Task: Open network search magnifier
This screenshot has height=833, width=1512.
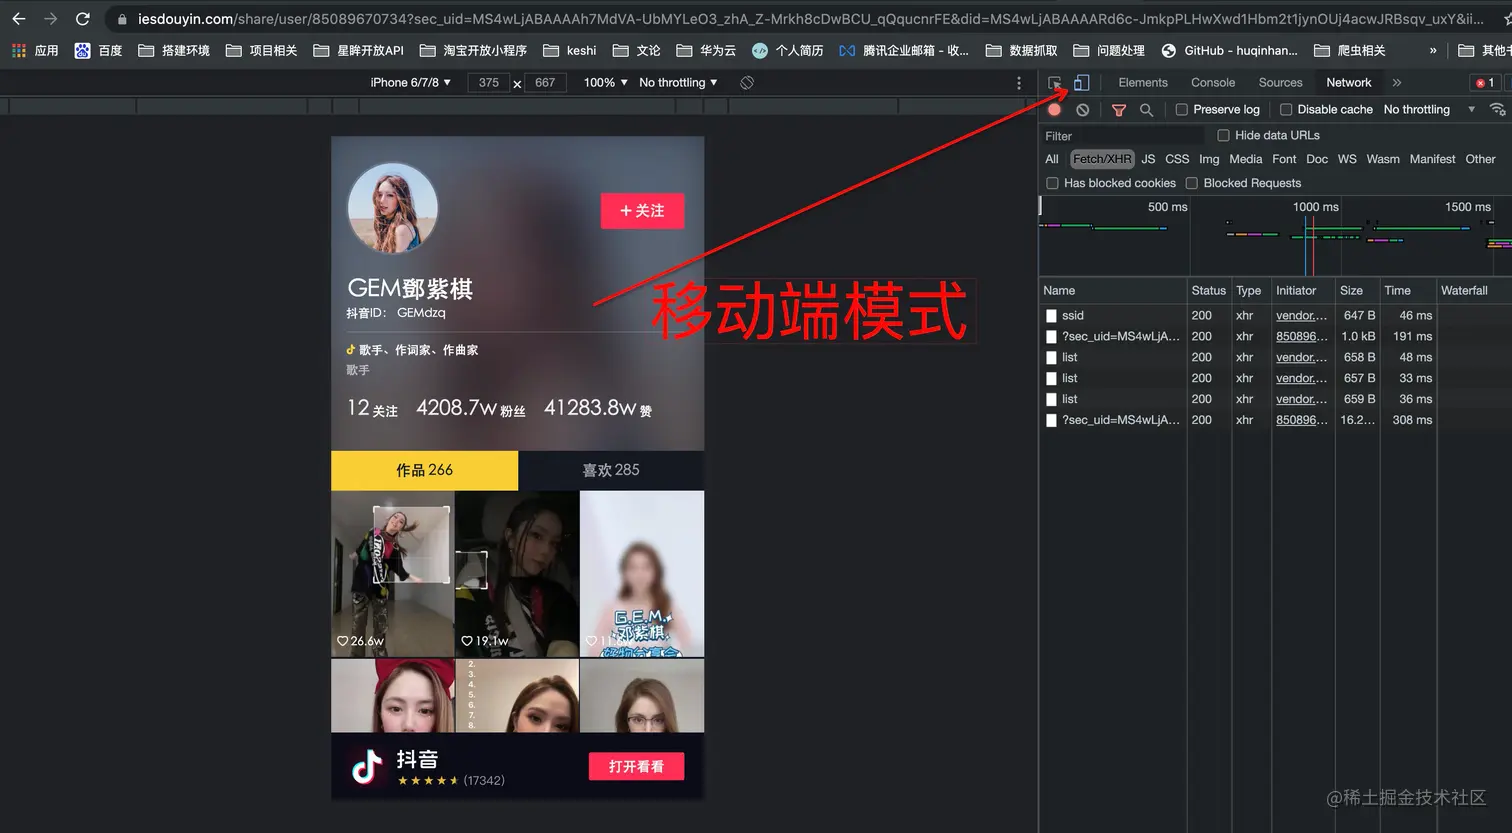Action: coord(1146,109)
